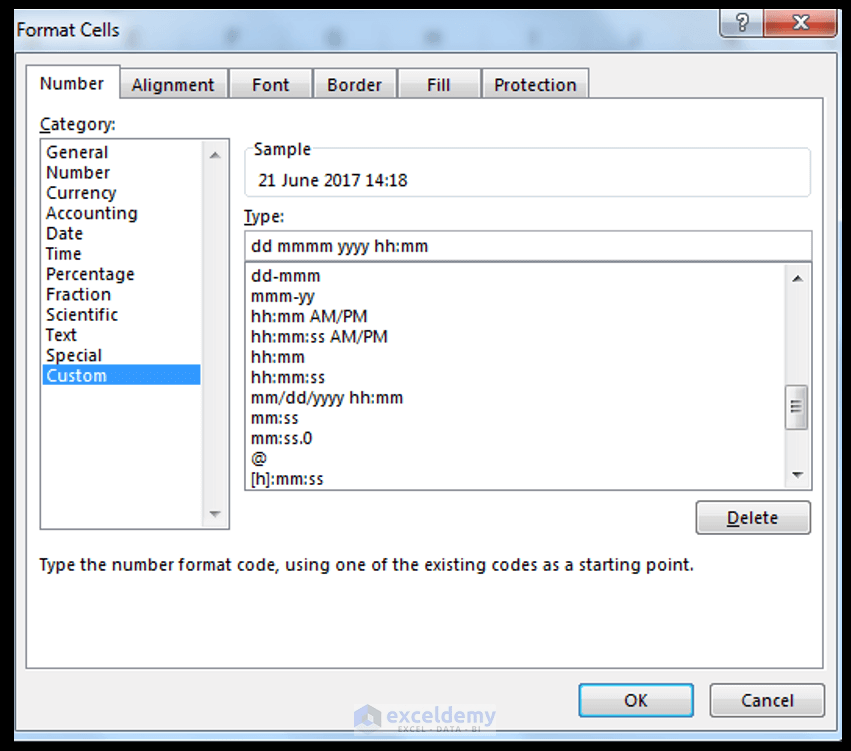The width and height of the screenshot is (851, 751).
Task: Select the Number tab
Action: click(x=71, y=84)
